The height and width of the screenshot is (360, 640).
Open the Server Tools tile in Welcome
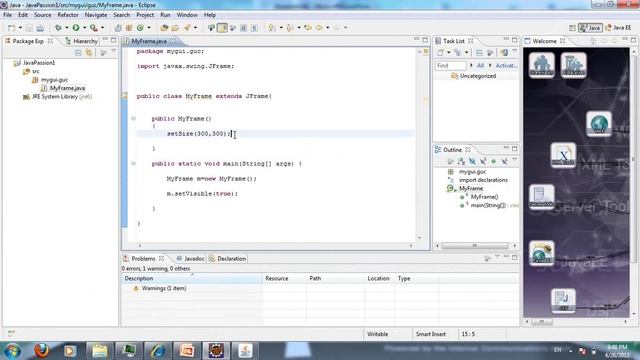point(542,197)
